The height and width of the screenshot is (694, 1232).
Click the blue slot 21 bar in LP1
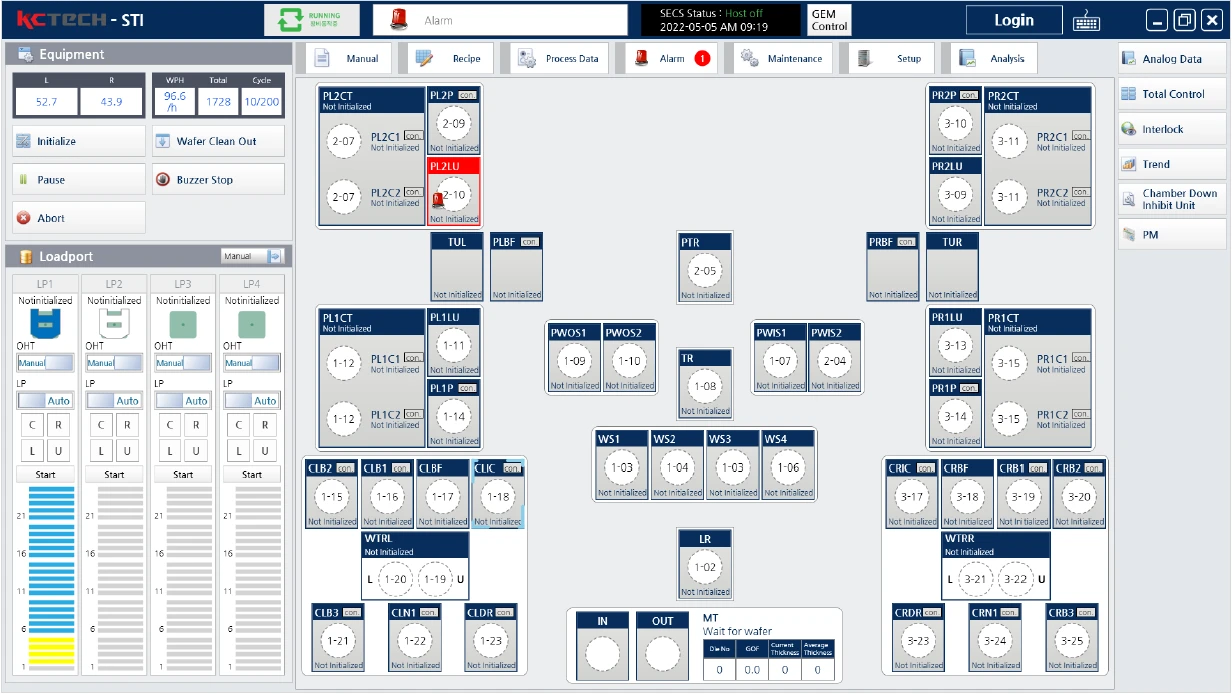pos(51,516)
